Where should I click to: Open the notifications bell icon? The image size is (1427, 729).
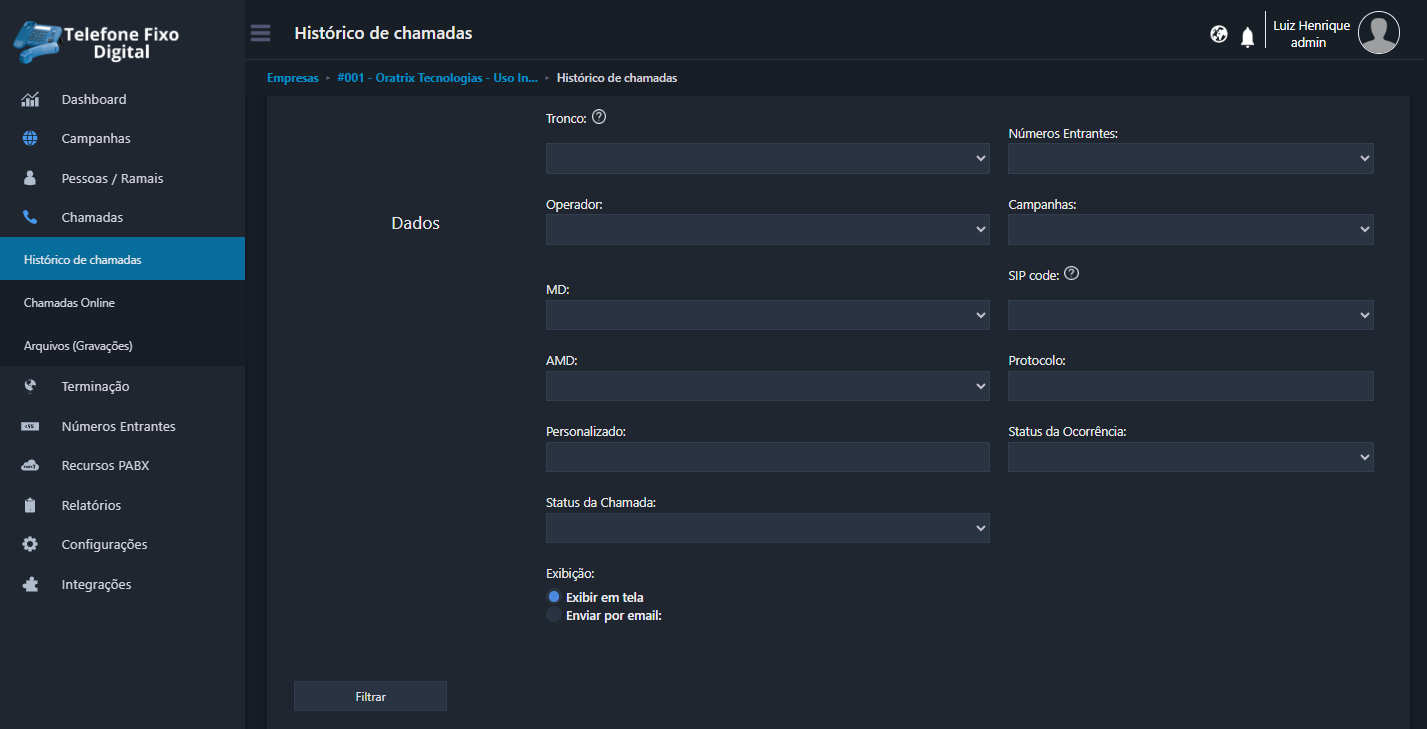coord(1247,38)
